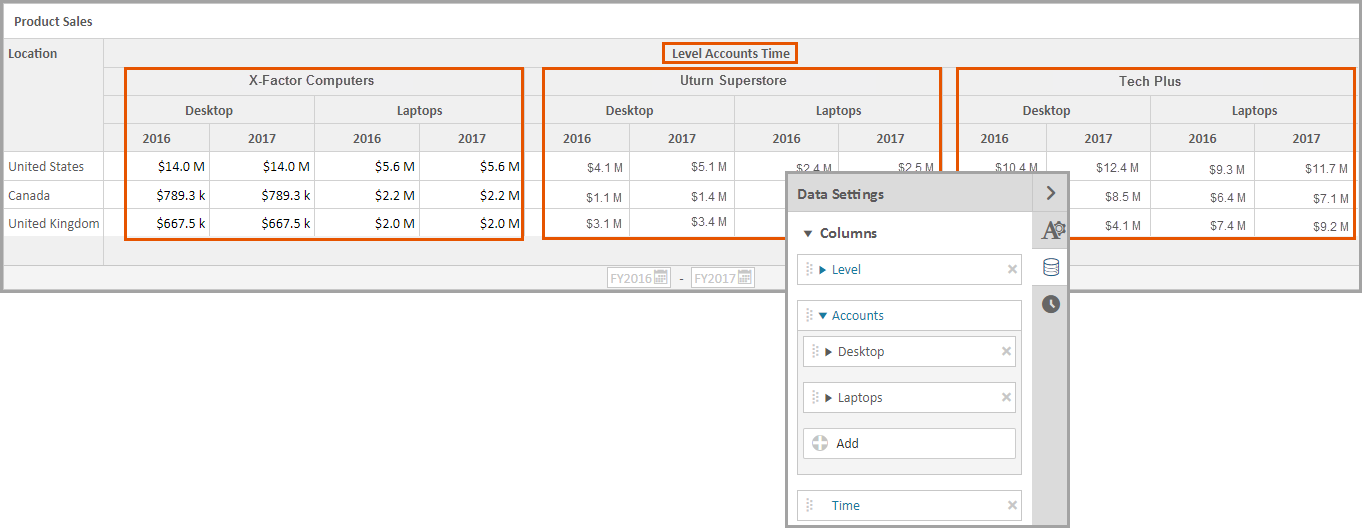Image resolution: width=1362 pixels, height=530 pixels.
Task: Select the United States row label
Action: click(x=46, y=166)
